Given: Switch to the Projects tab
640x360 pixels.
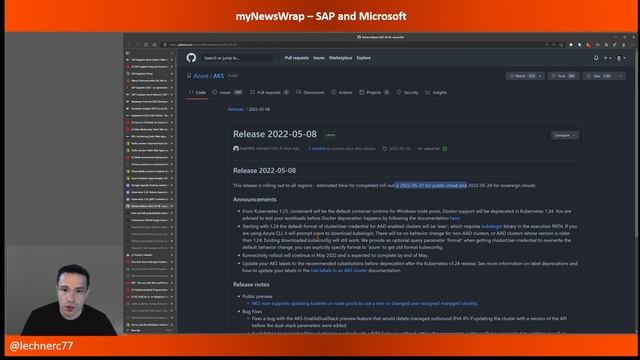Looking at the screenshot, I should [x=374, y=93].
